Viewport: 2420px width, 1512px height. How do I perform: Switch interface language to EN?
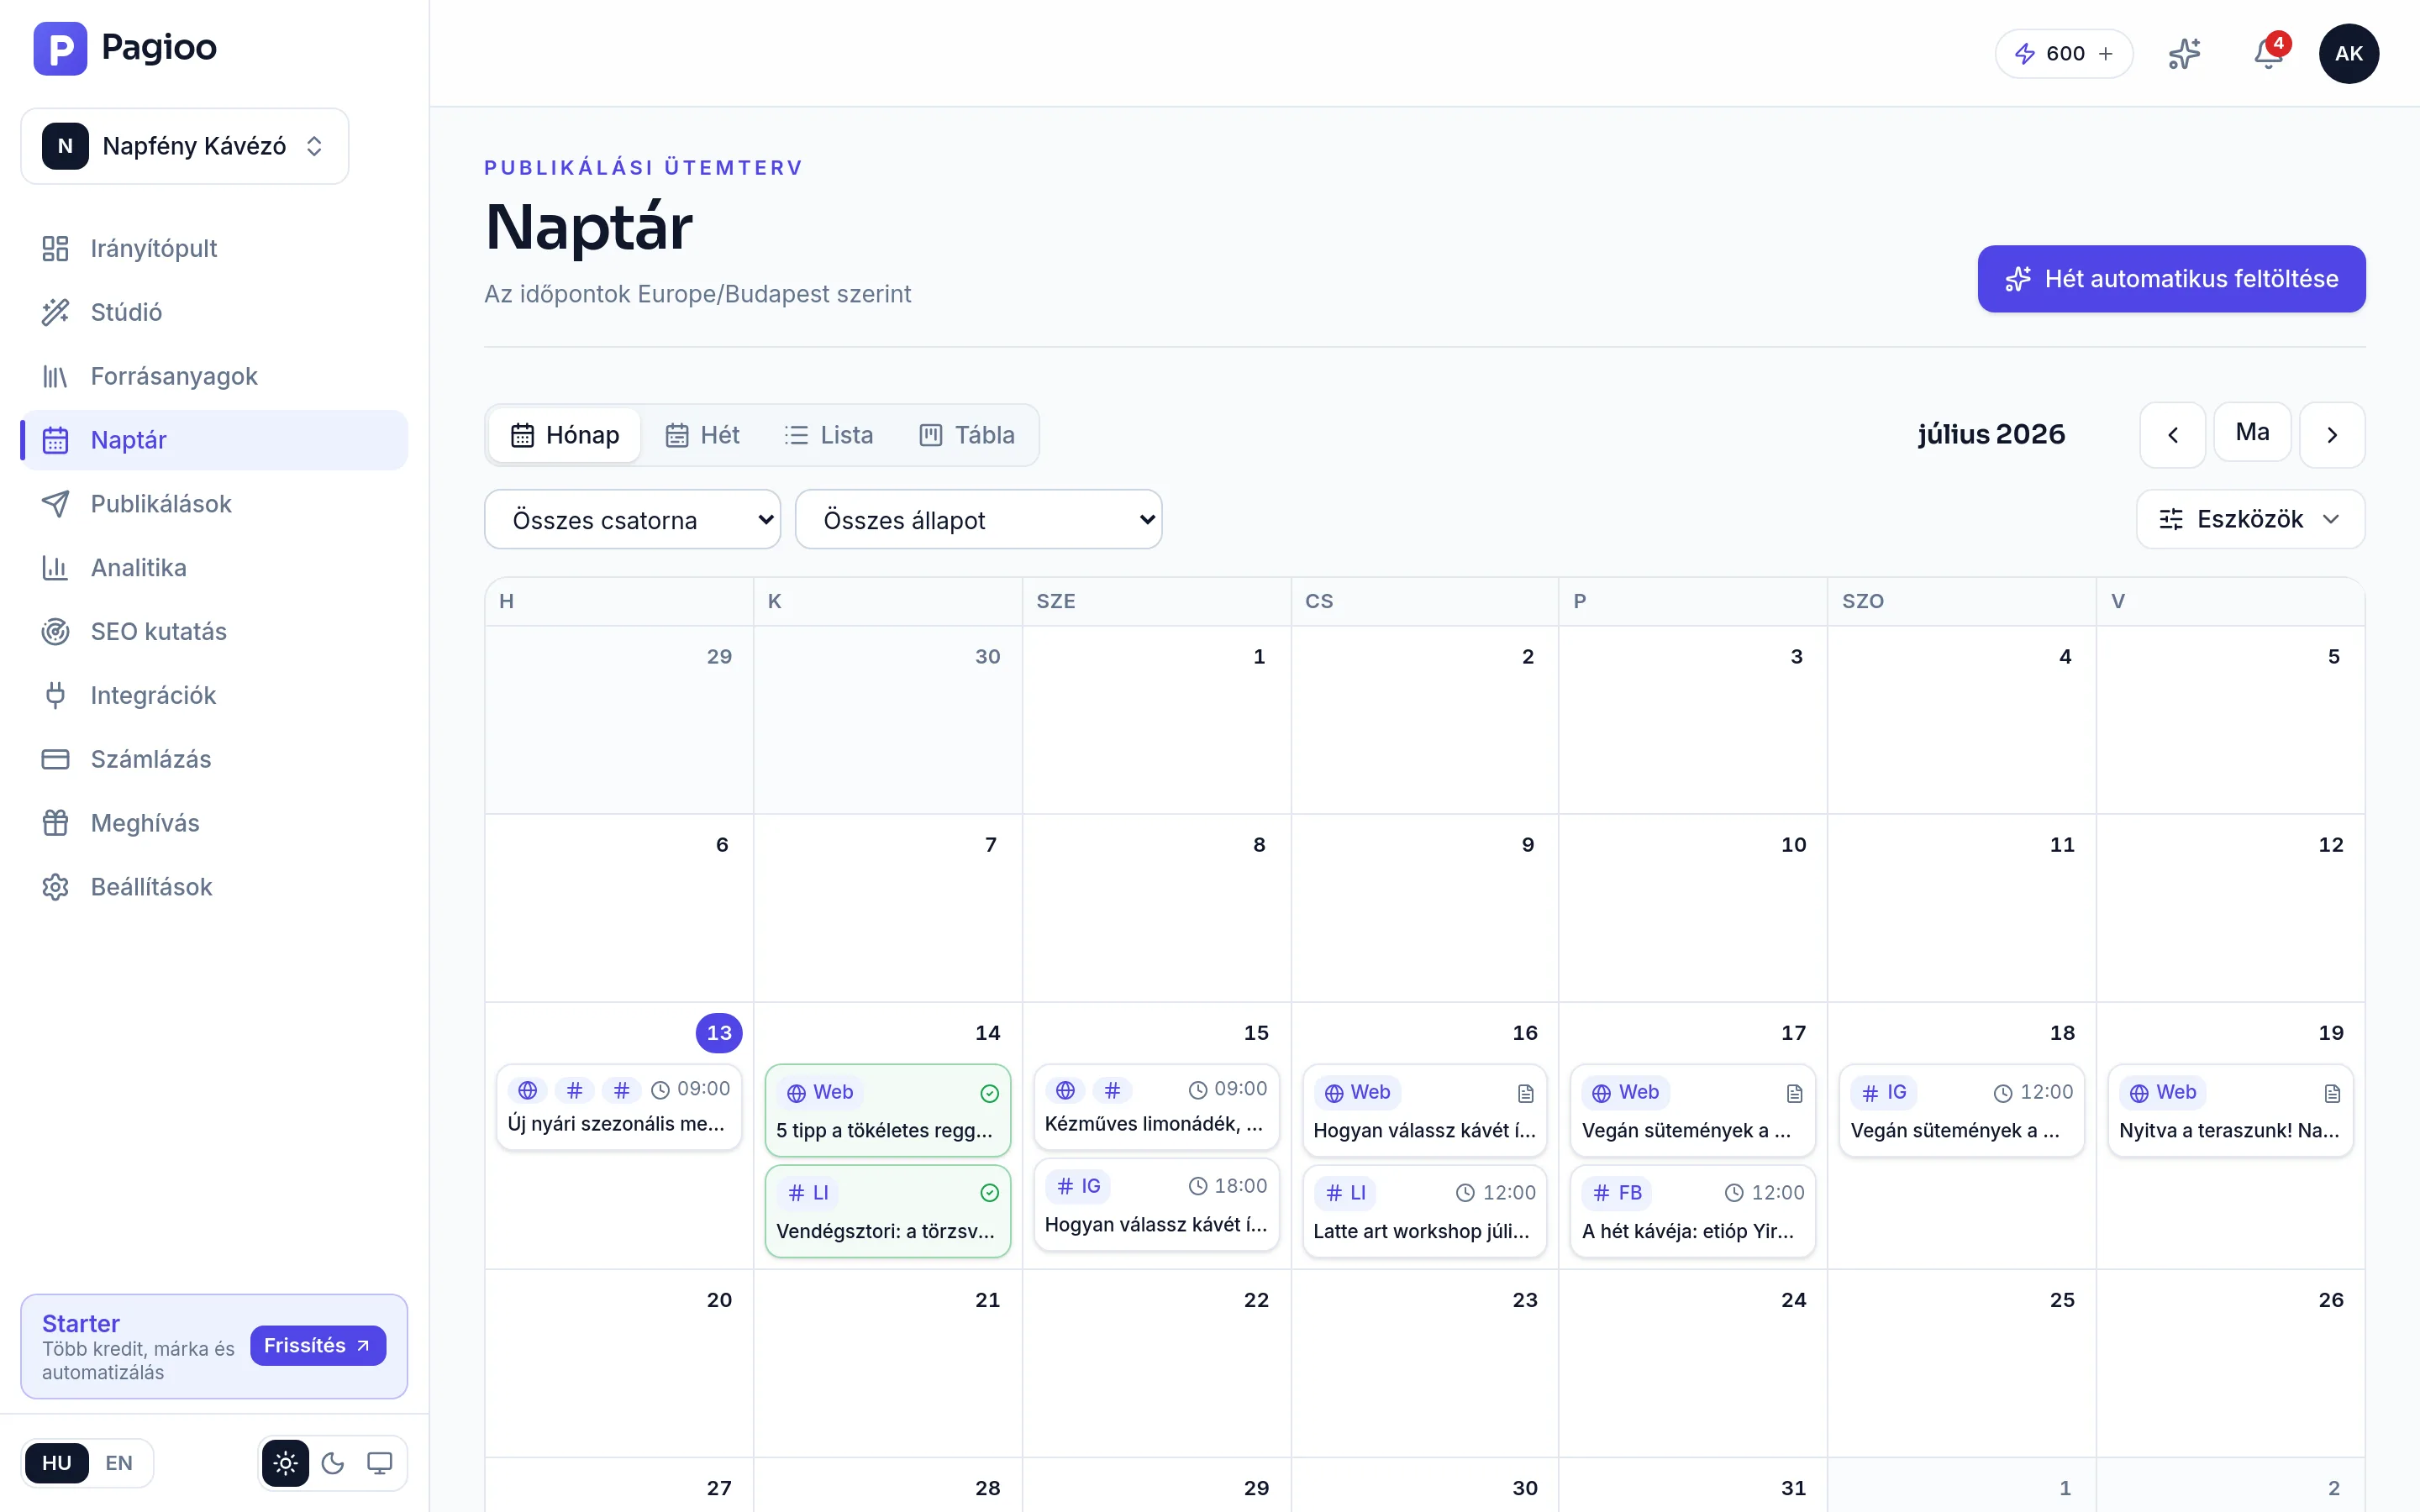click(119, 1463)
